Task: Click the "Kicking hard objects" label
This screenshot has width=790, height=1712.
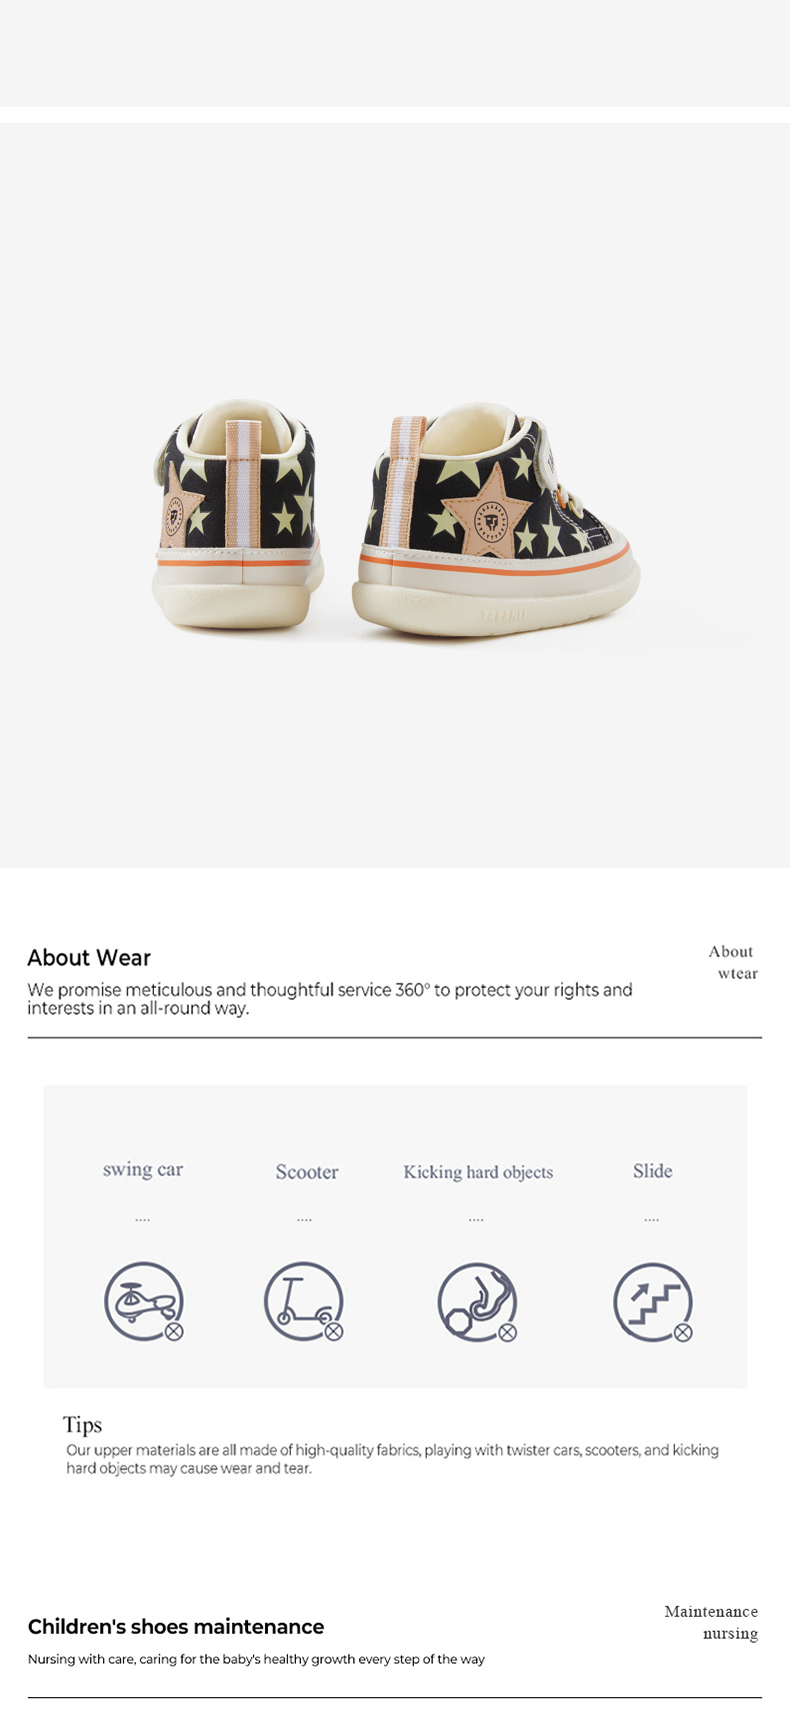Action: pos(478,1172)
